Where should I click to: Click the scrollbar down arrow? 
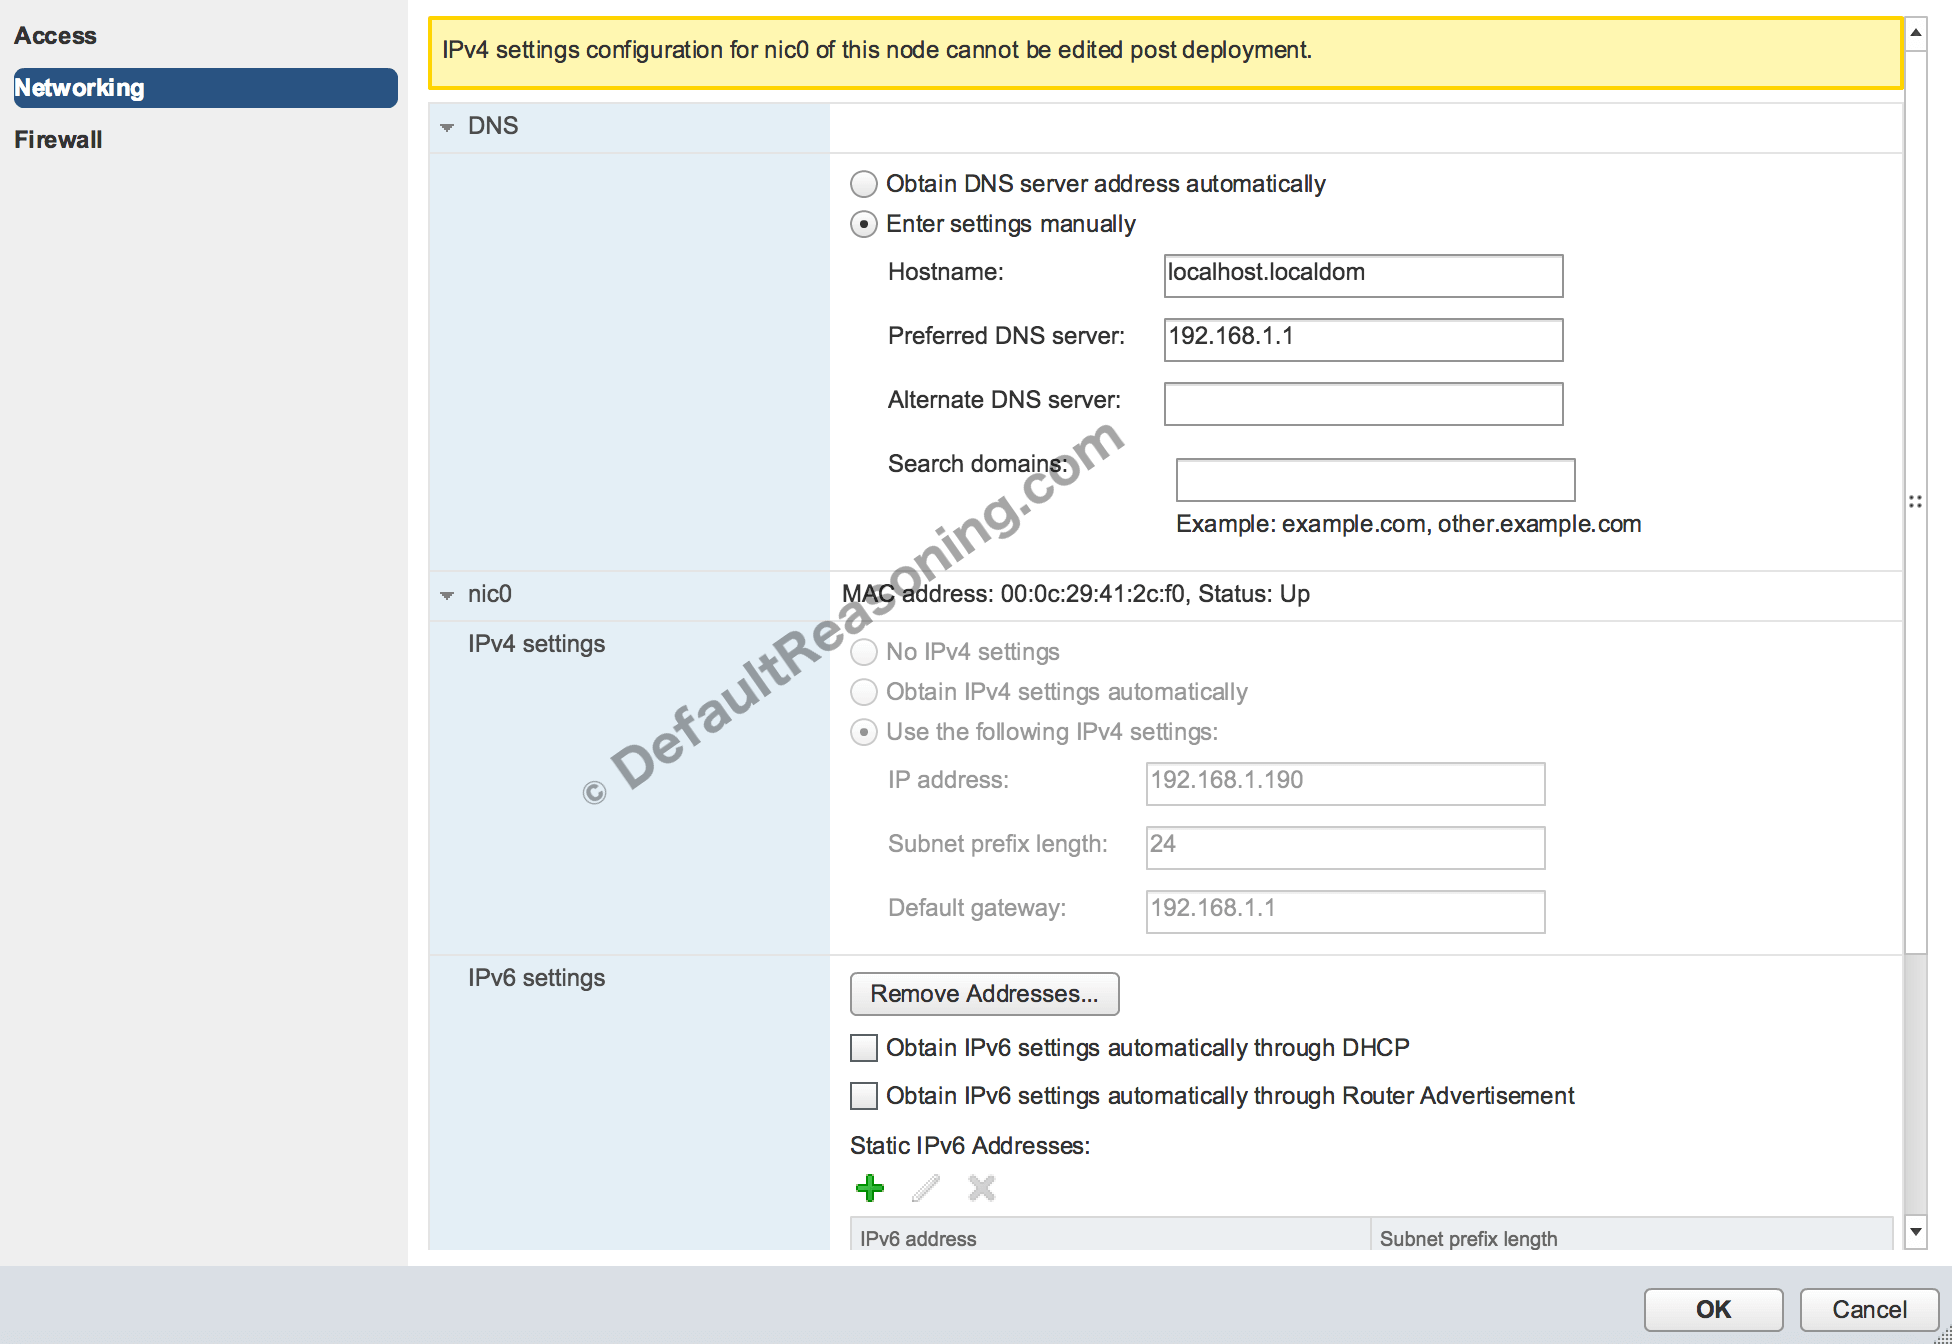coord(1916,1232)
